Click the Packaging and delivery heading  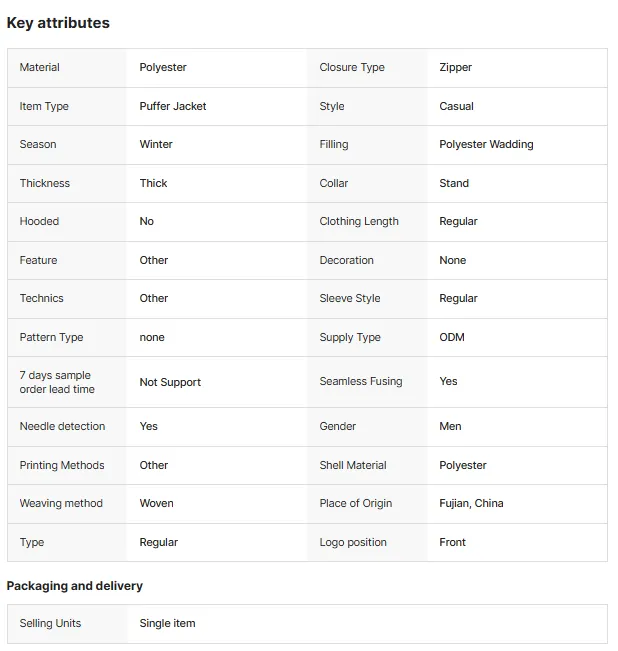(75, 586)
